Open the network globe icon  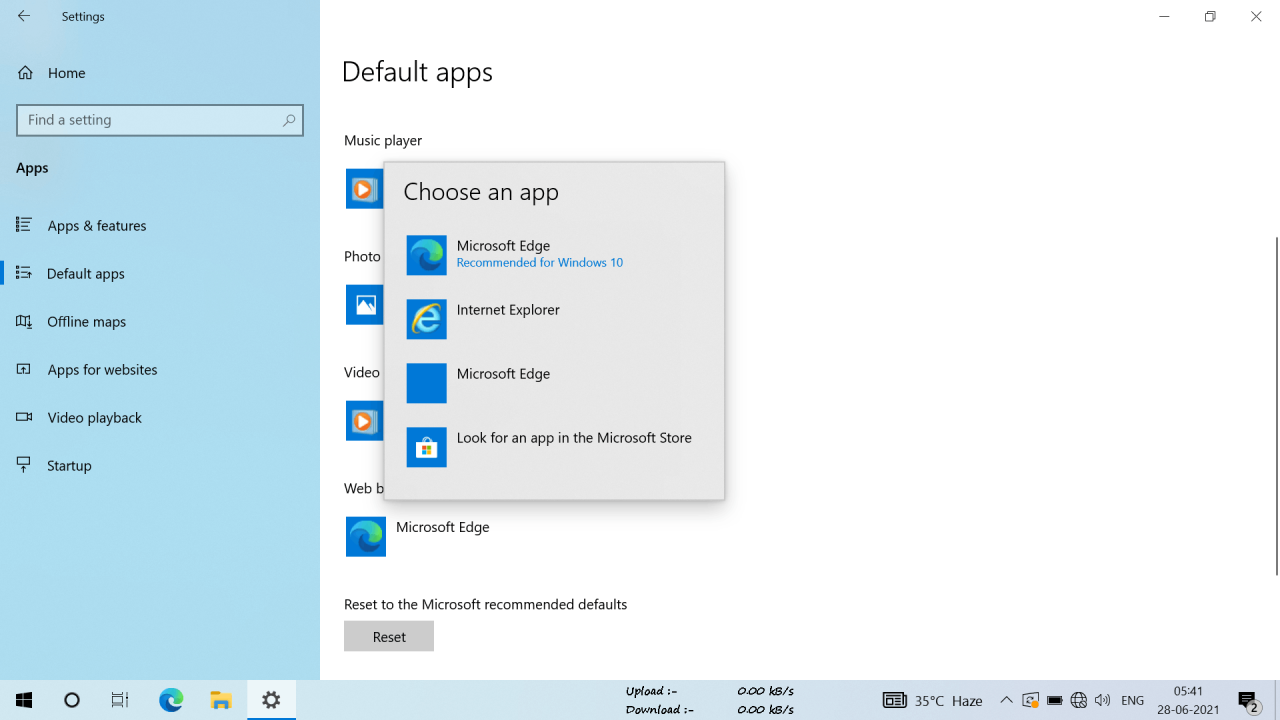[1078, 700]
